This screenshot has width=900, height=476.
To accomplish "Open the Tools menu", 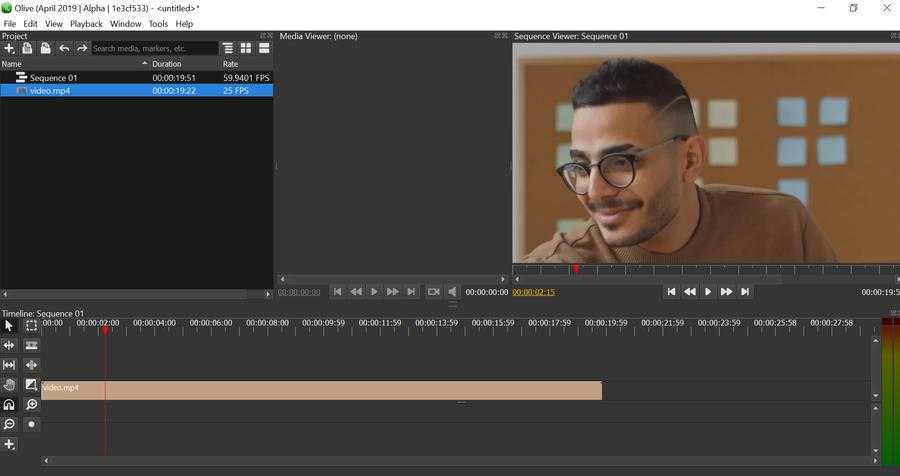I will (158, 24).
